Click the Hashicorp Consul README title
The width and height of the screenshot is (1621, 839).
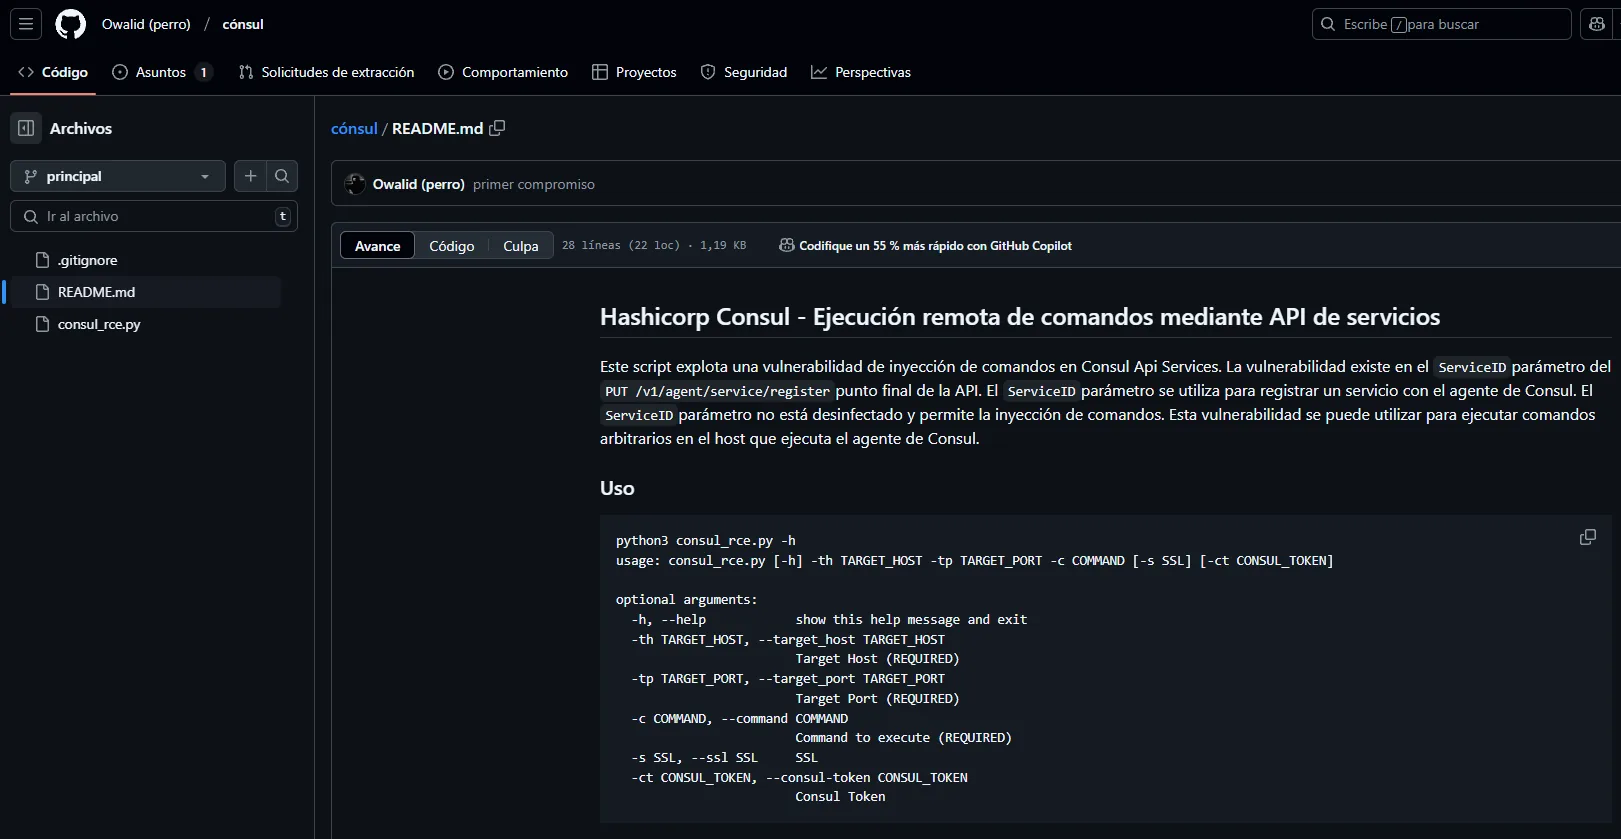tap(1020, 317)
